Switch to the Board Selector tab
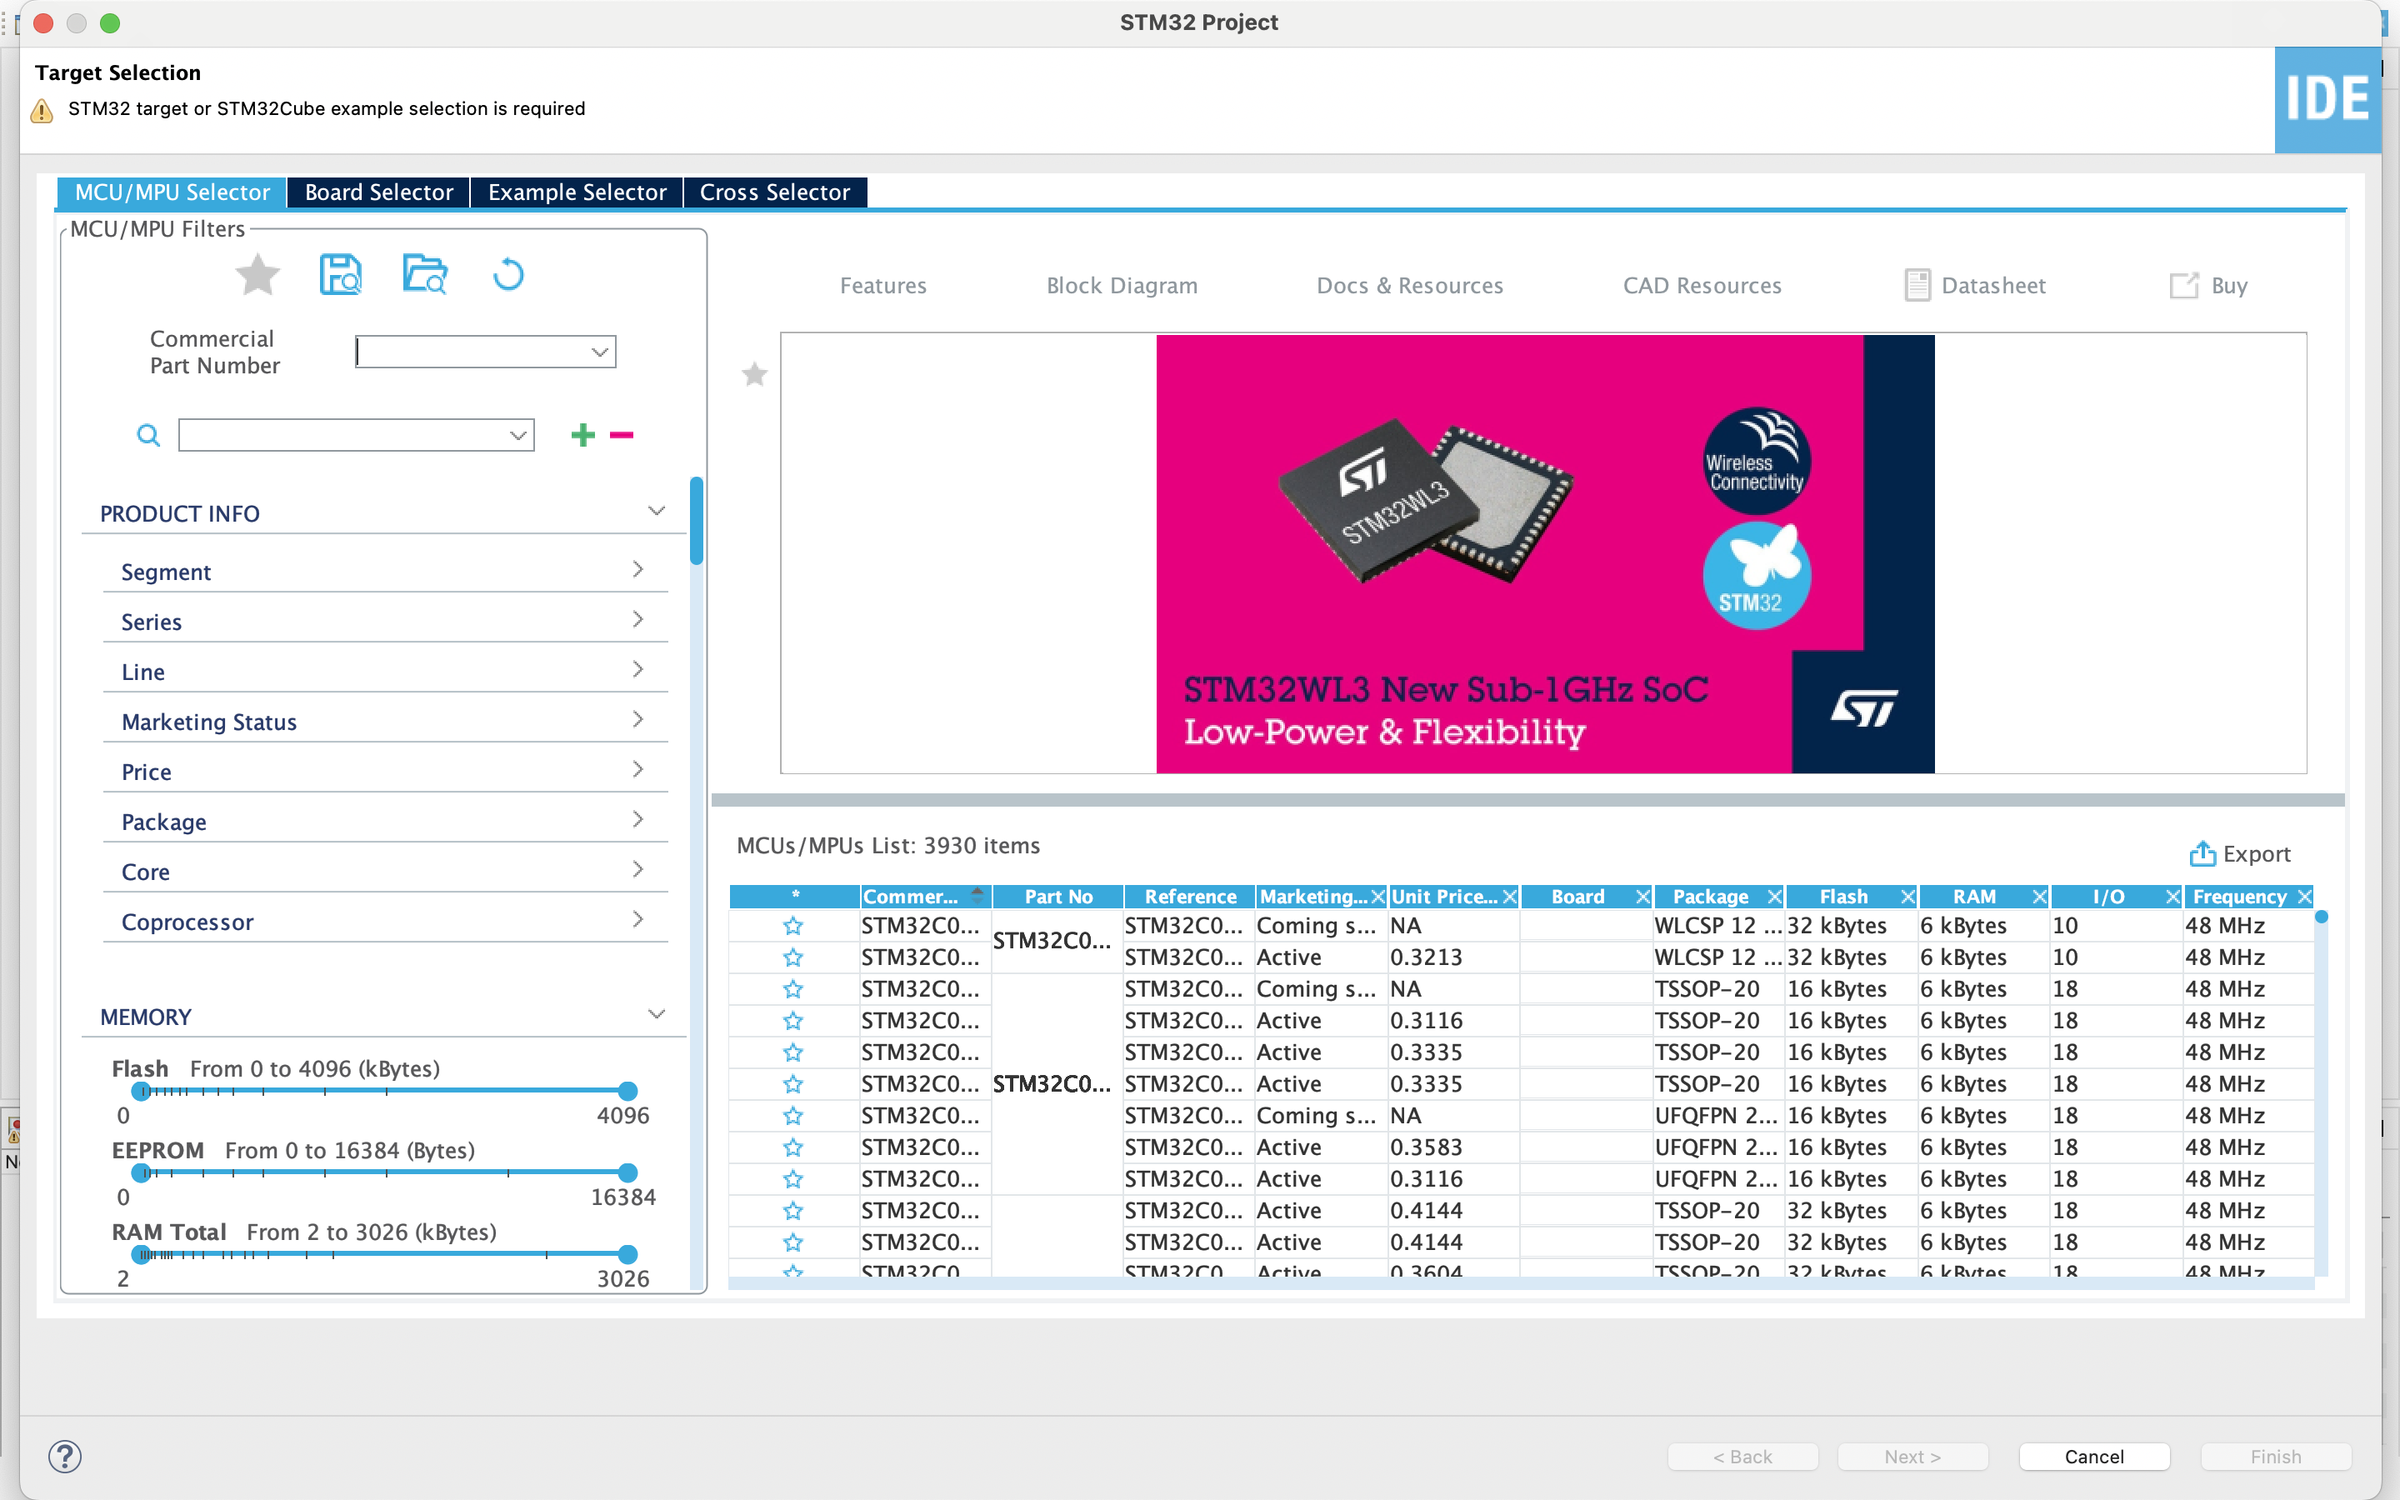 click(379, 192)
